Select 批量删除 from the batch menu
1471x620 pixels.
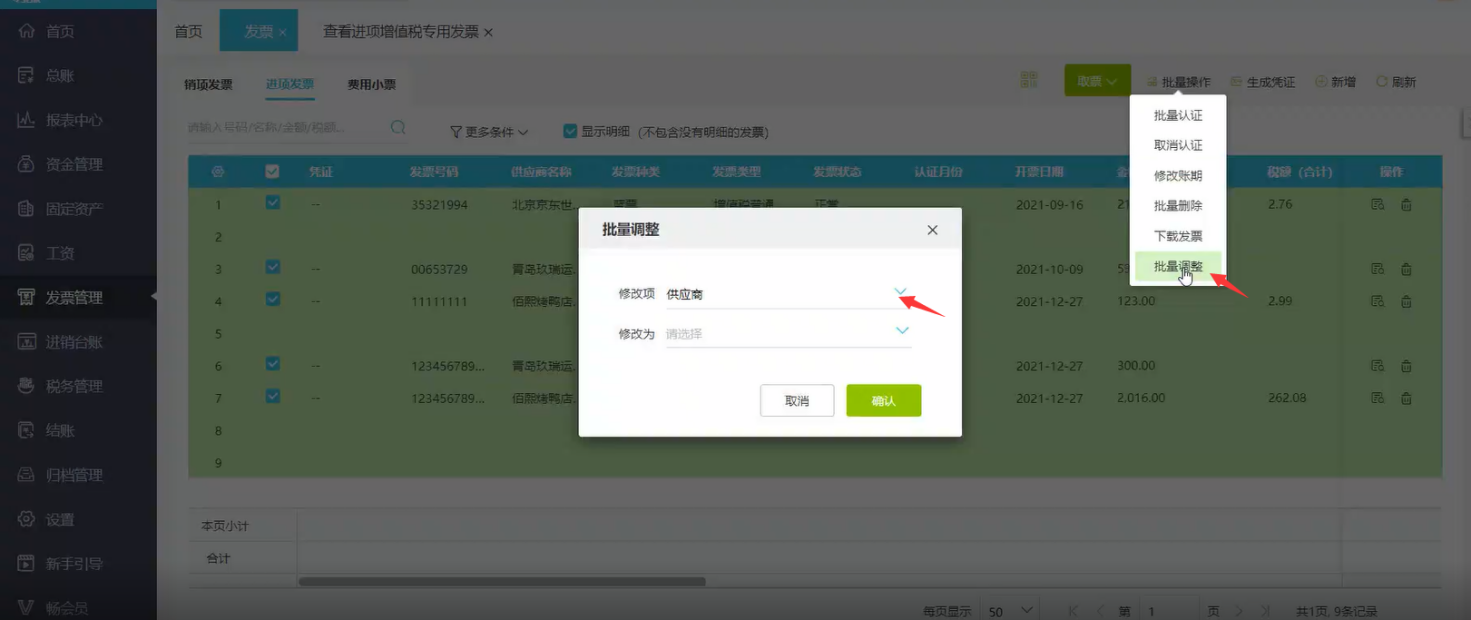[1177, 206]
